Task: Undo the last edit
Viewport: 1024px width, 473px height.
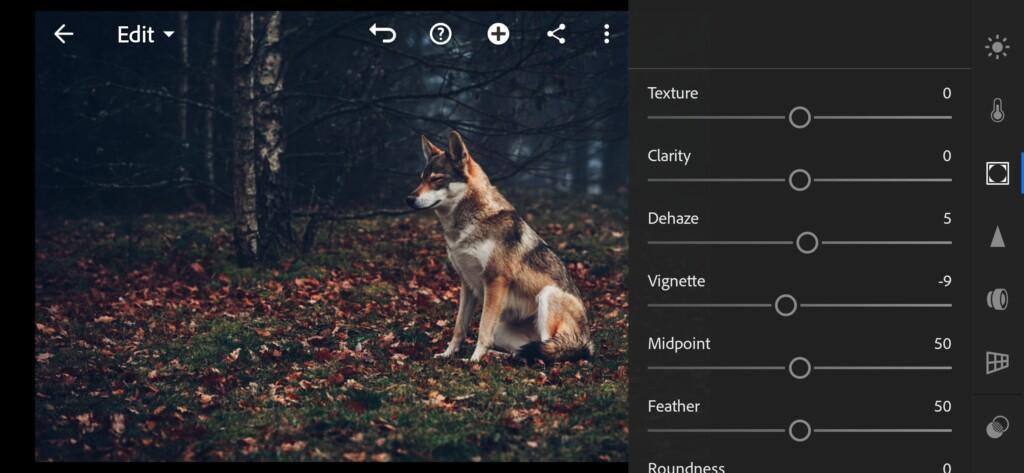Action: point(383,34)
